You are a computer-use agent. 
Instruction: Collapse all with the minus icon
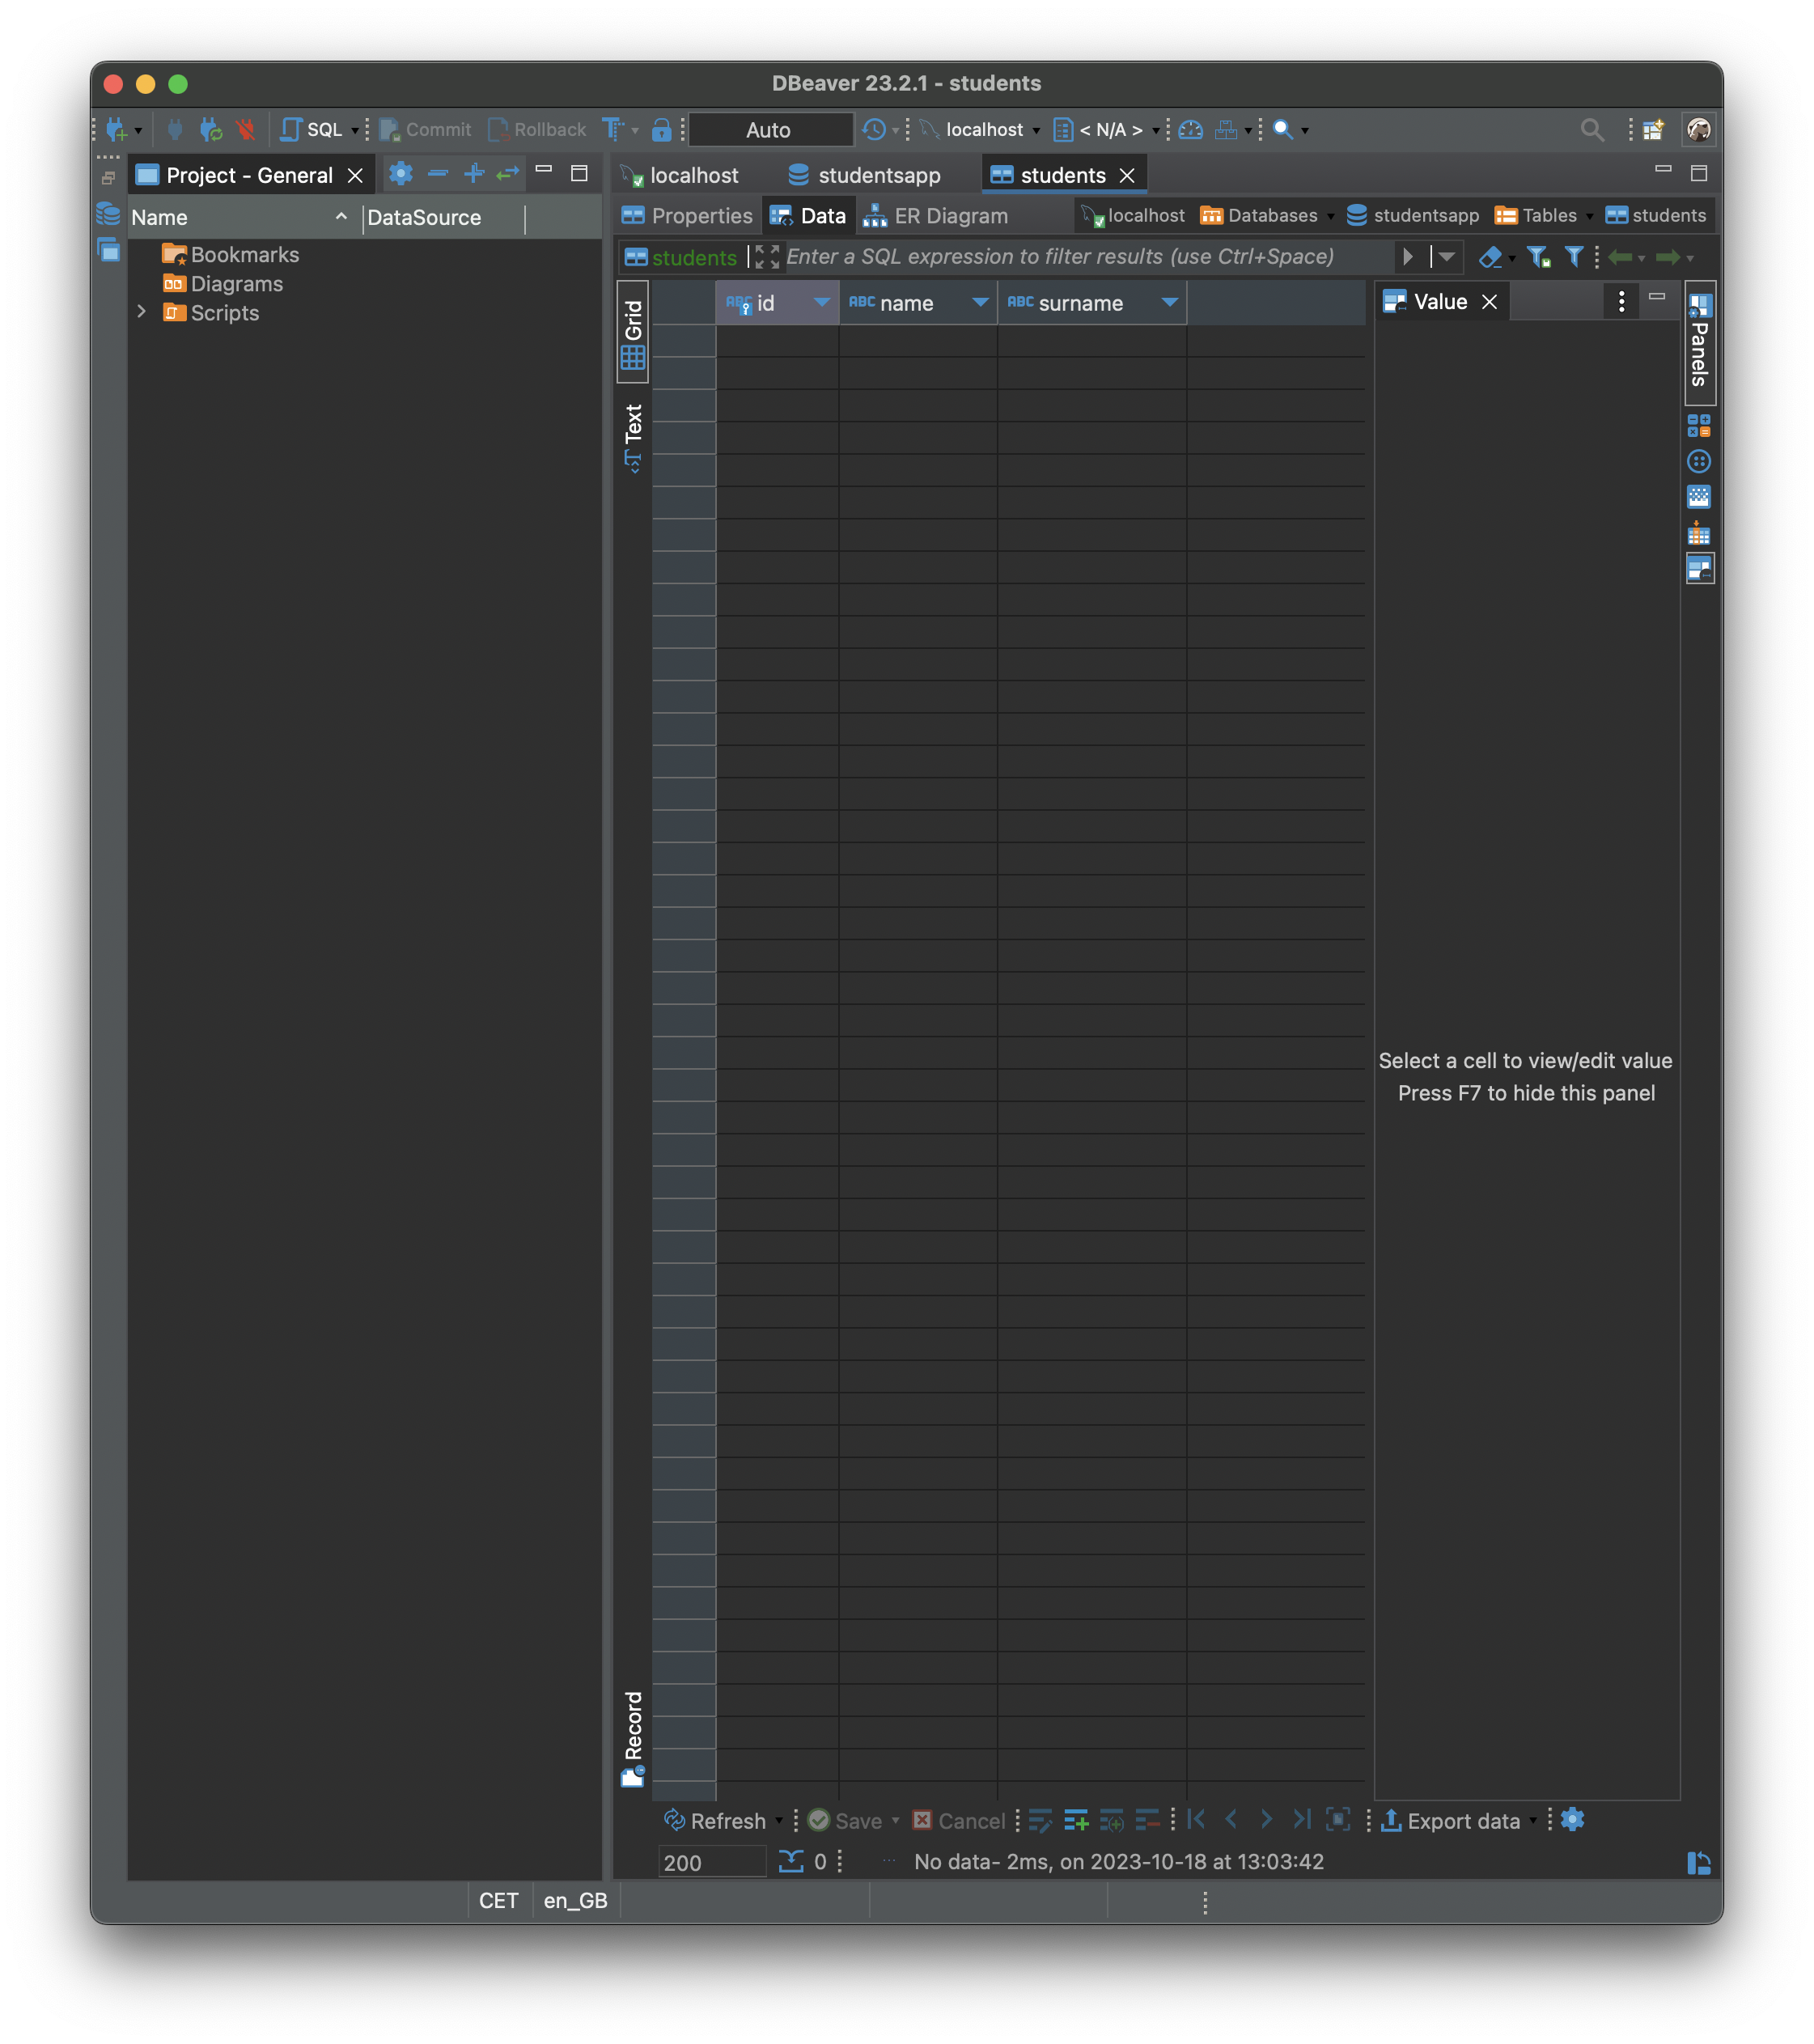click(x=438, y=173)
